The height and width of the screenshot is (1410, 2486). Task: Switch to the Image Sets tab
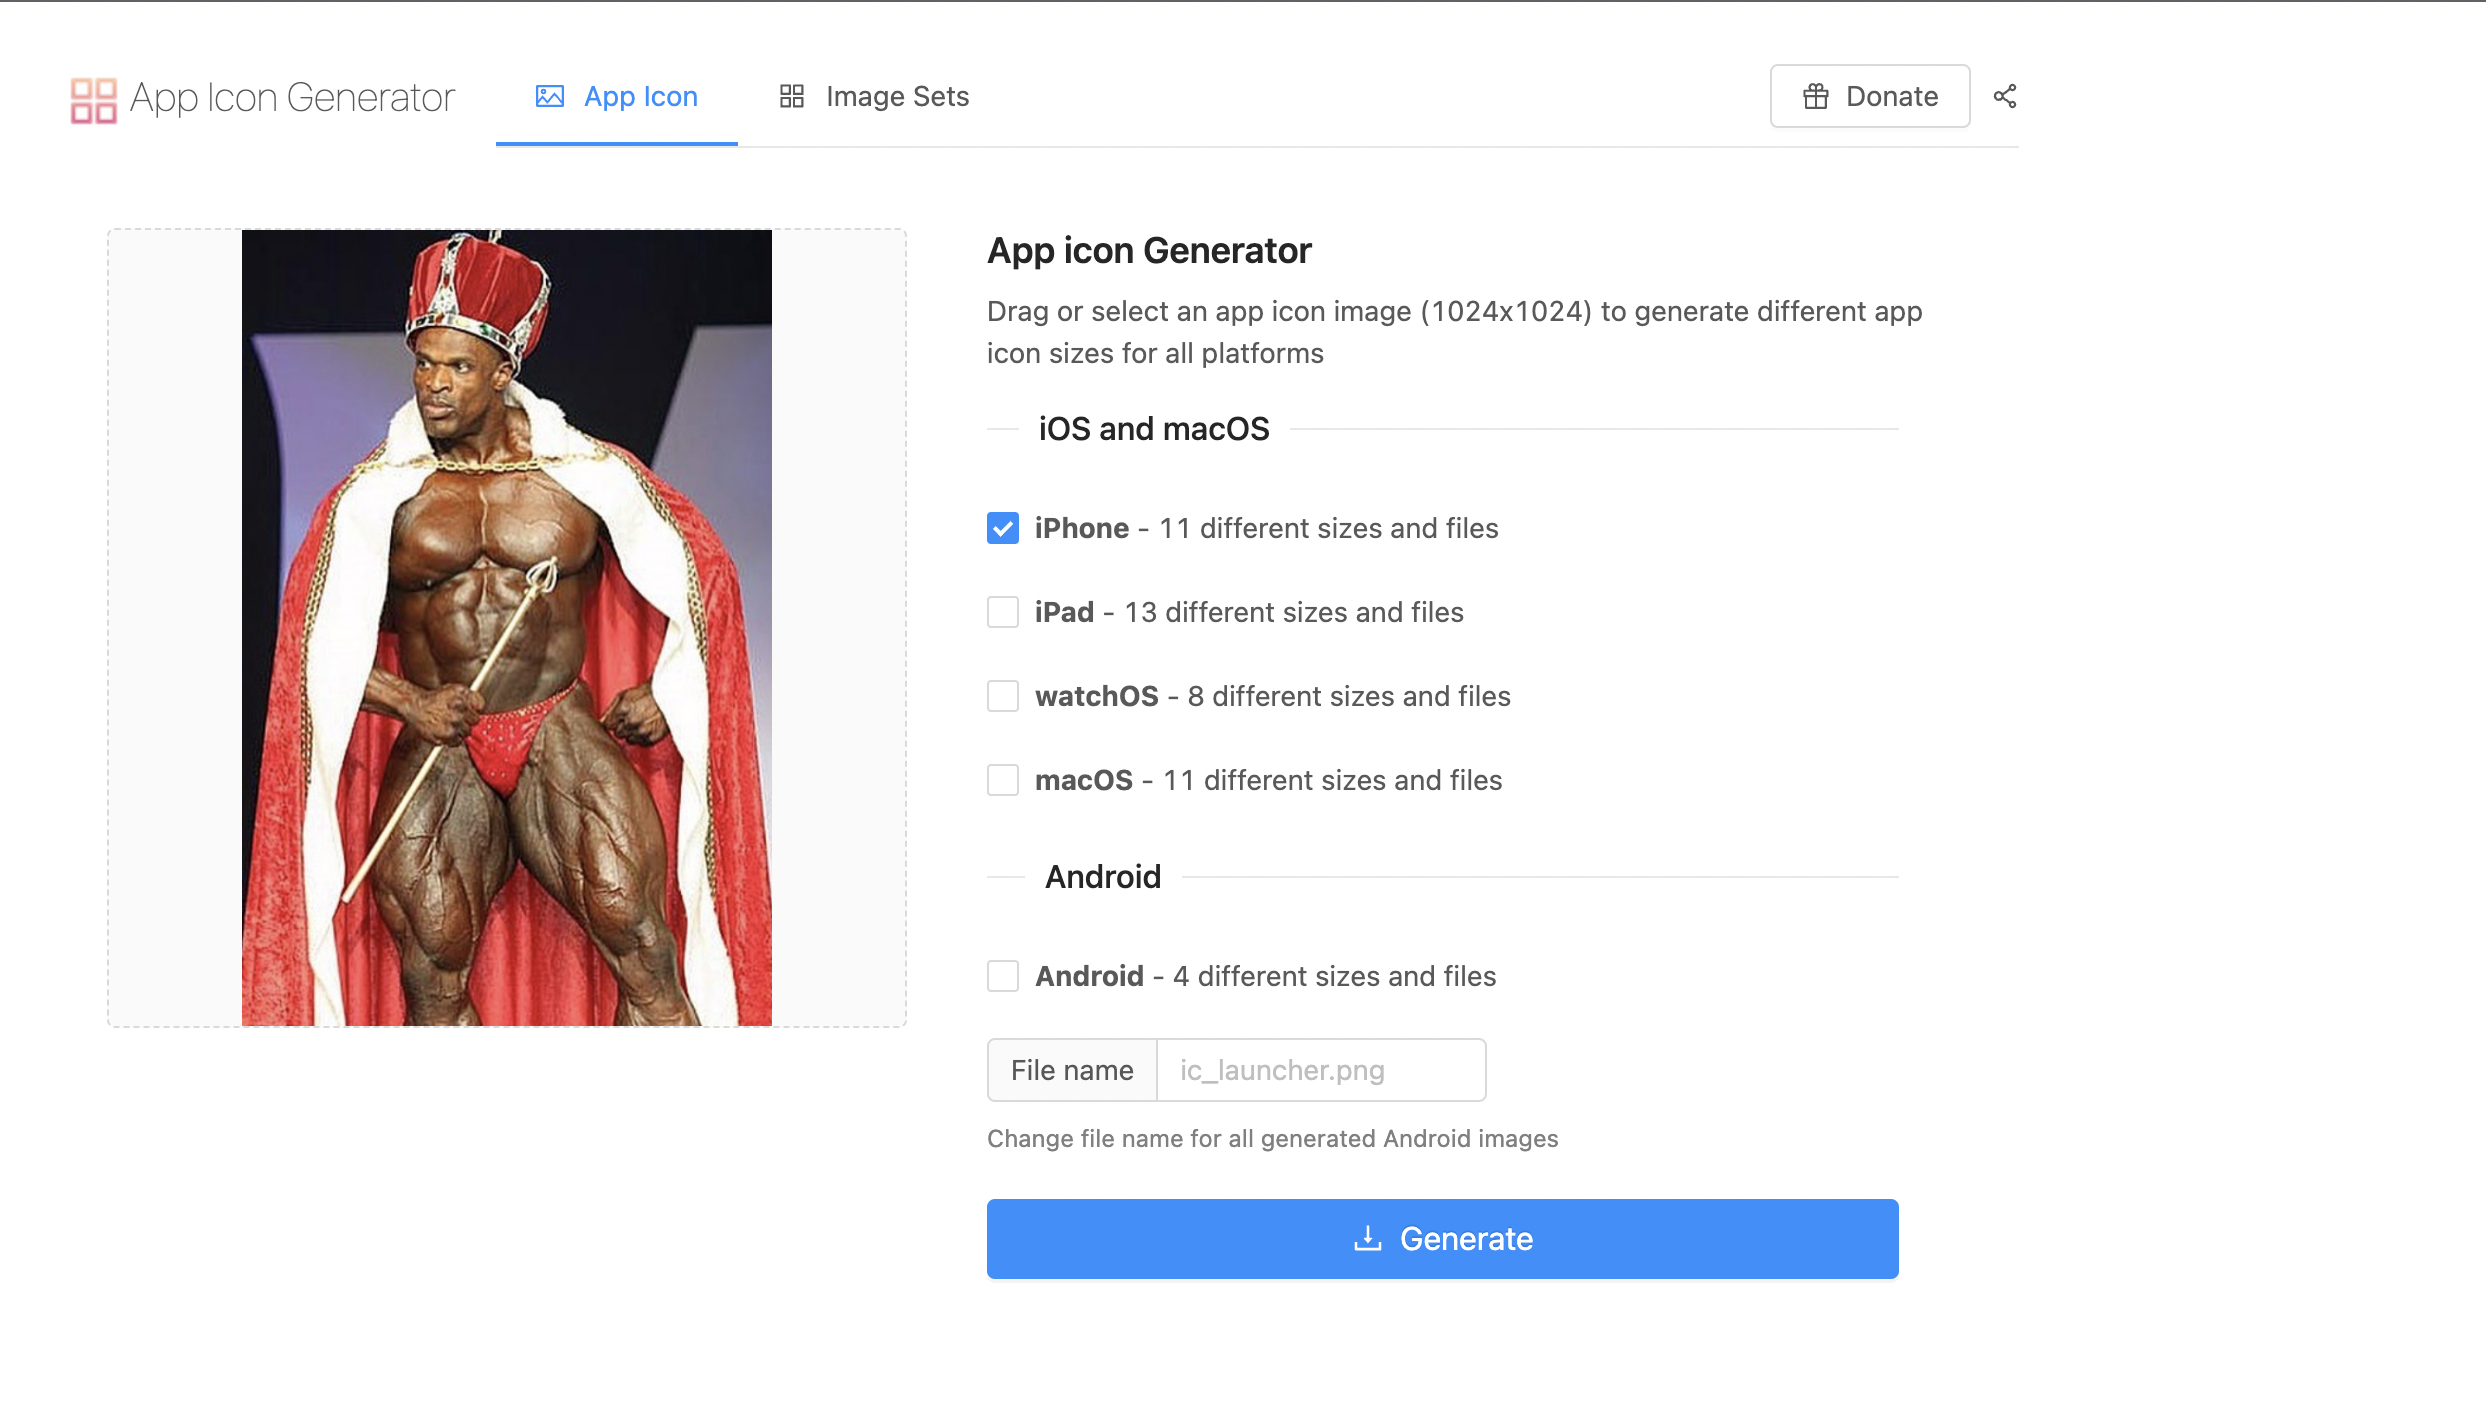tap(874, 96)
